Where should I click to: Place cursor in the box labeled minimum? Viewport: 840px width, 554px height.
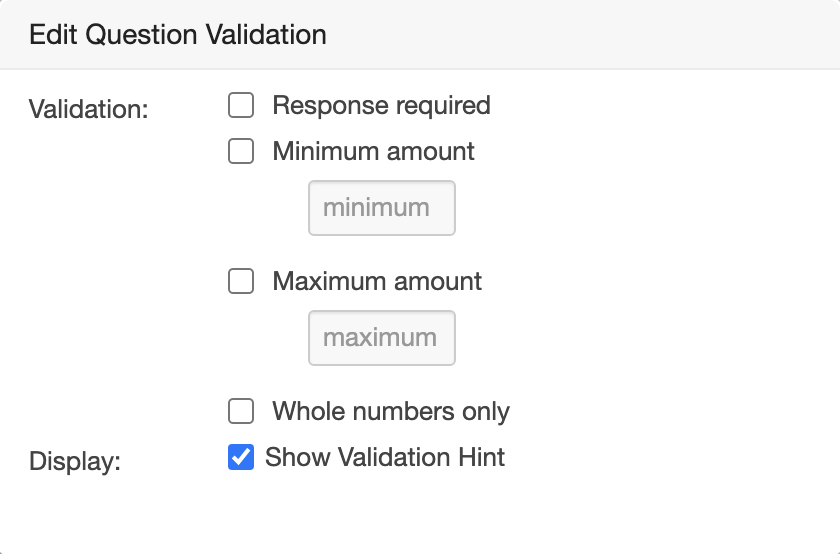[381, 208]
